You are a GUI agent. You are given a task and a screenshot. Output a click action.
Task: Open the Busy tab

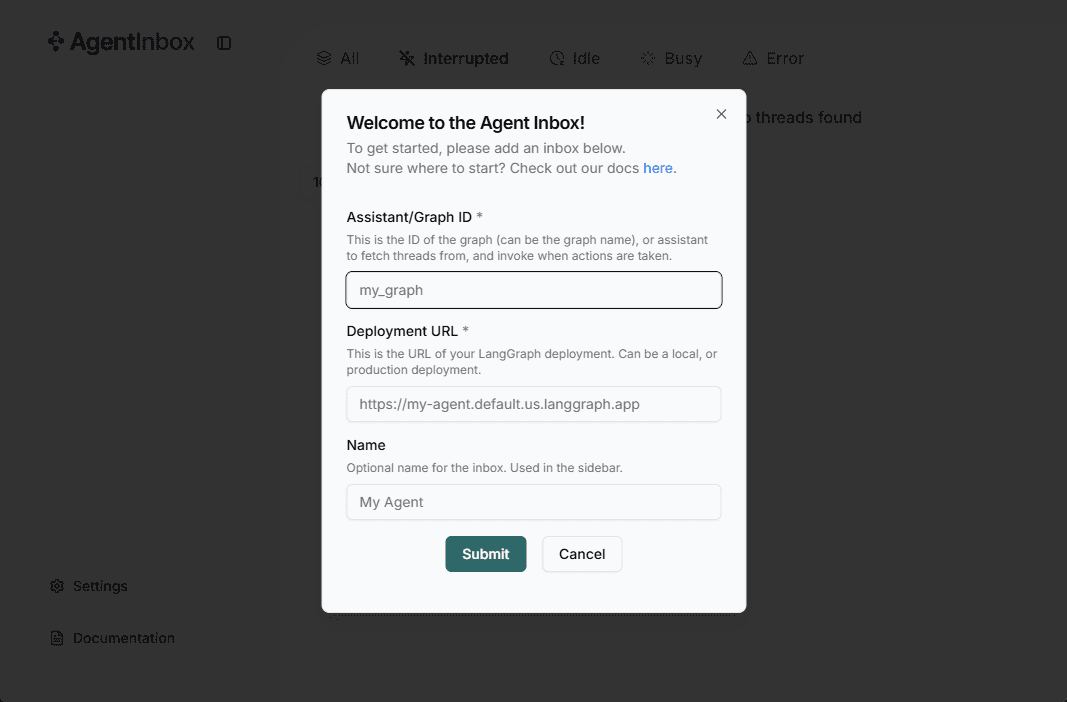pos(672,58)
